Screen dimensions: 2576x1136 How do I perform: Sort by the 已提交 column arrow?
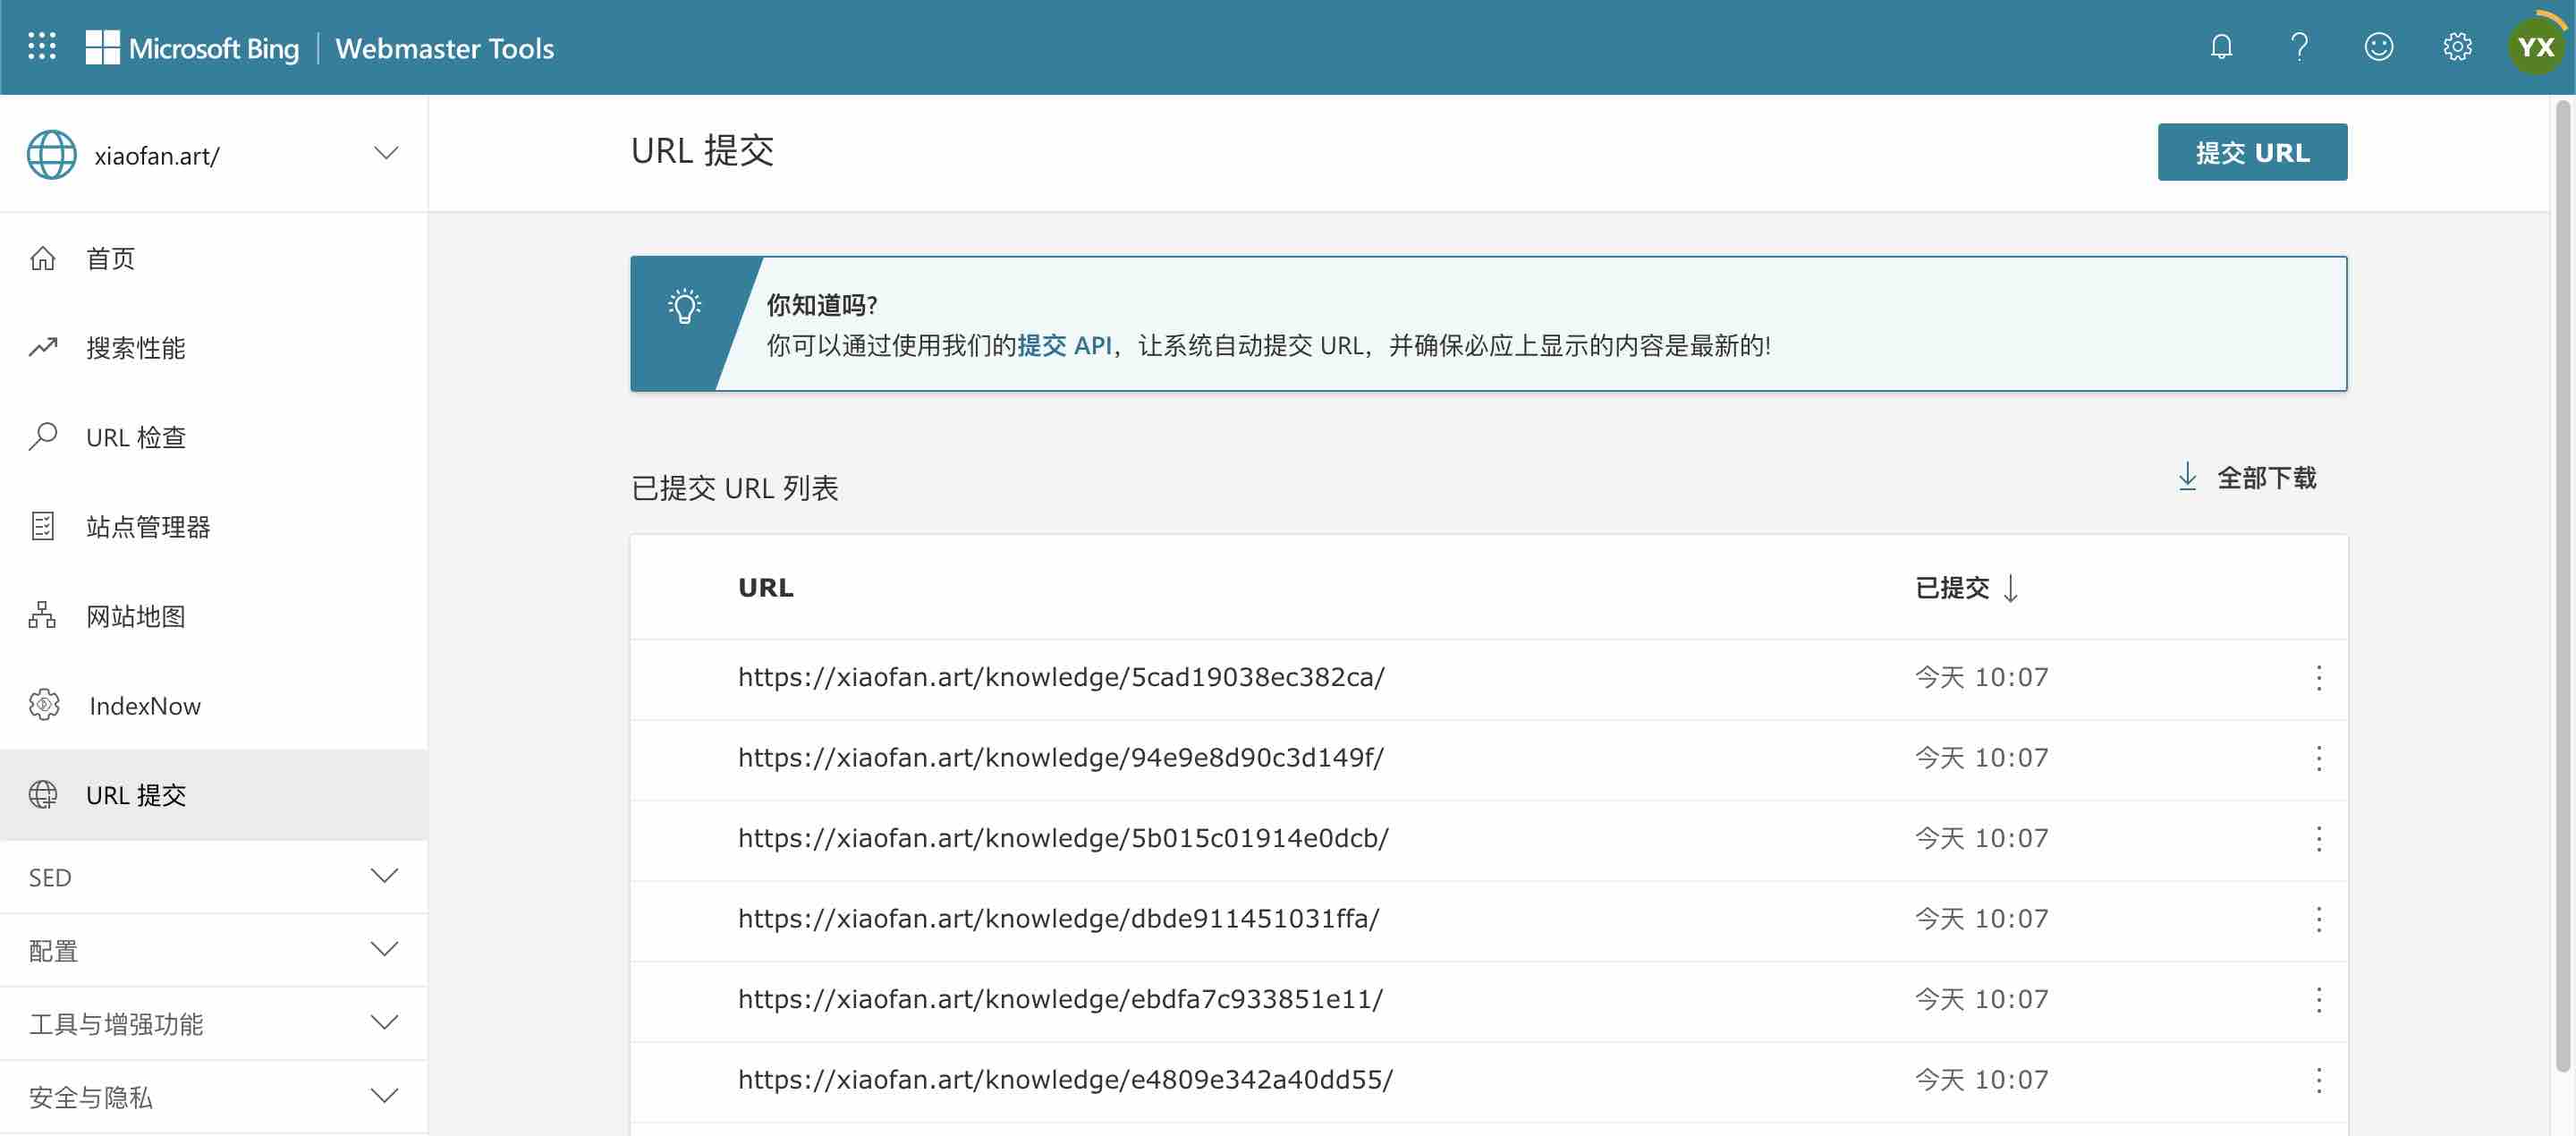click(x=2011, y=588)
